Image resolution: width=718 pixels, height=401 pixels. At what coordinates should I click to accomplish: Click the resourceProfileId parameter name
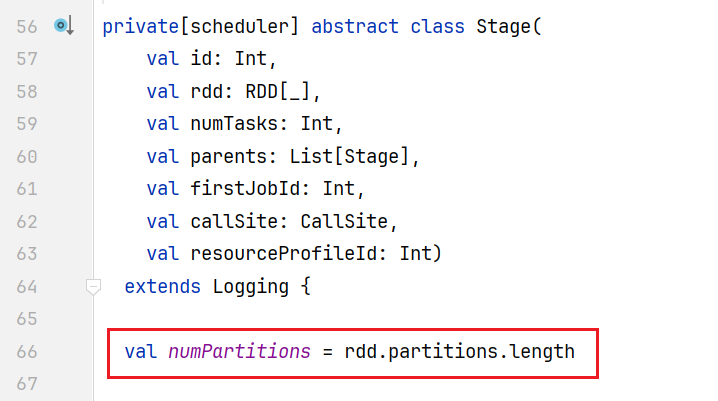tap(283, 254)
